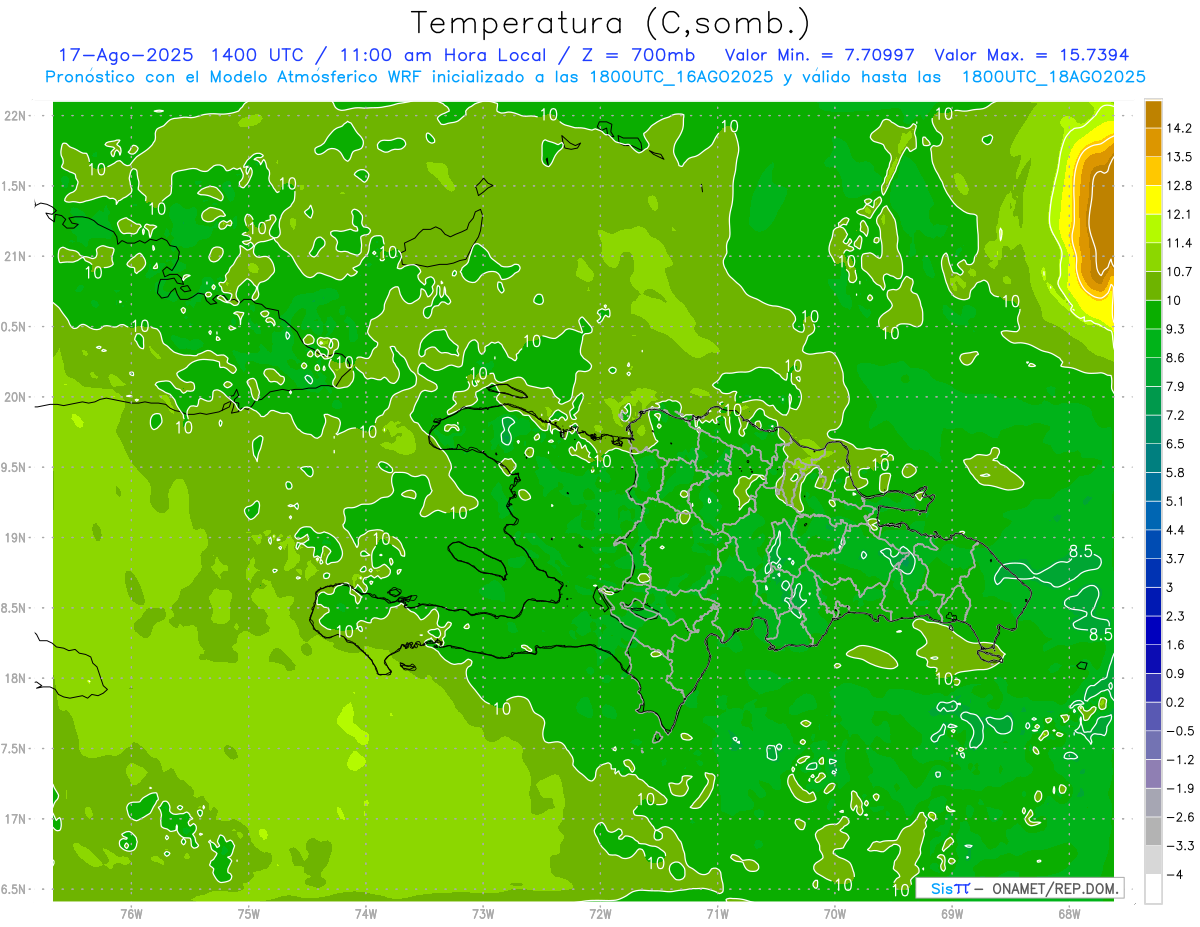Click the "10.7" value on color scale

point(1179,271)
